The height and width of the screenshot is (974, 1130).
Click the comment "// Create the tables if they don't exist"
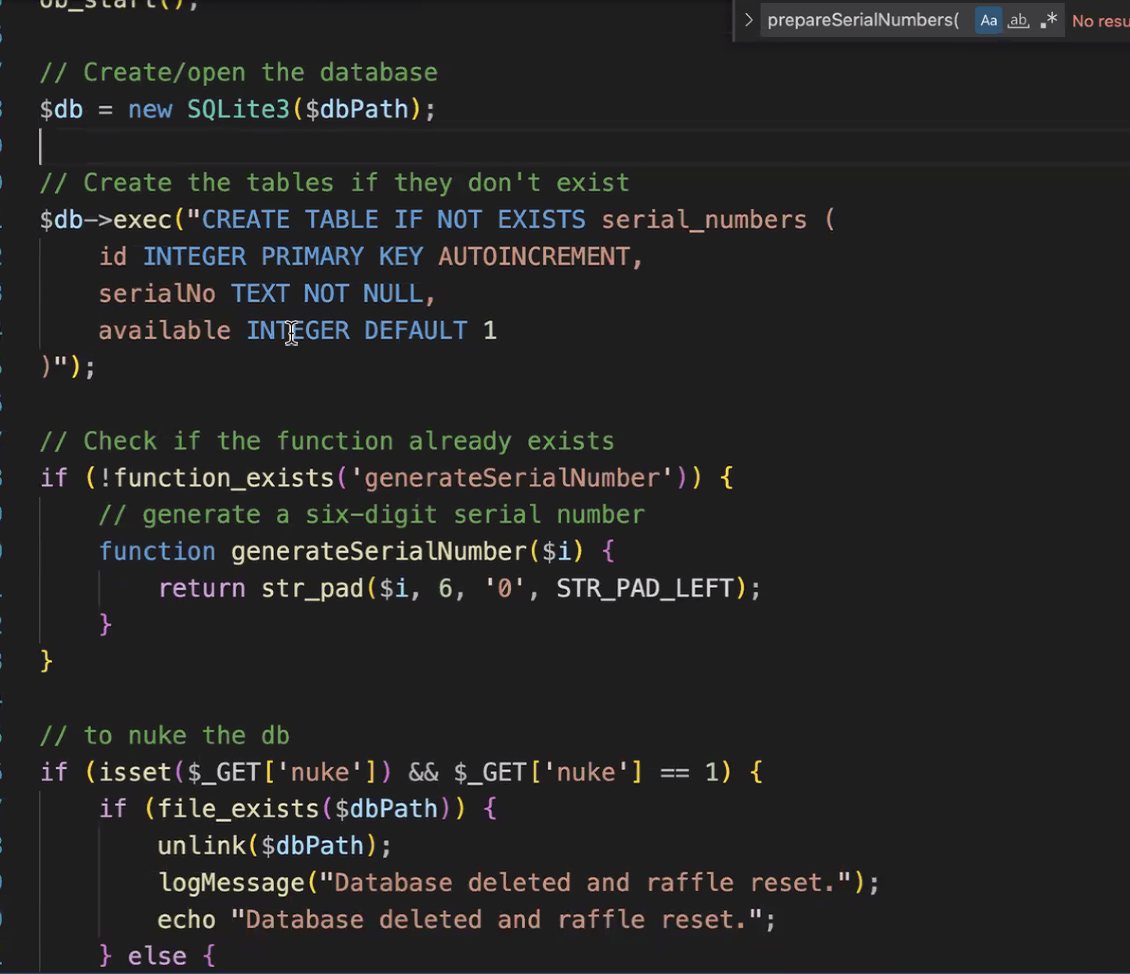(x=334, y=183)
